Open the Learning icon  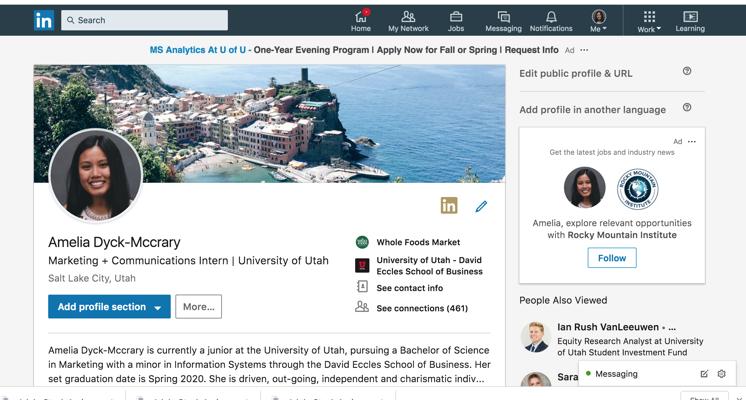pyautogui.click(x=690, y=19)
